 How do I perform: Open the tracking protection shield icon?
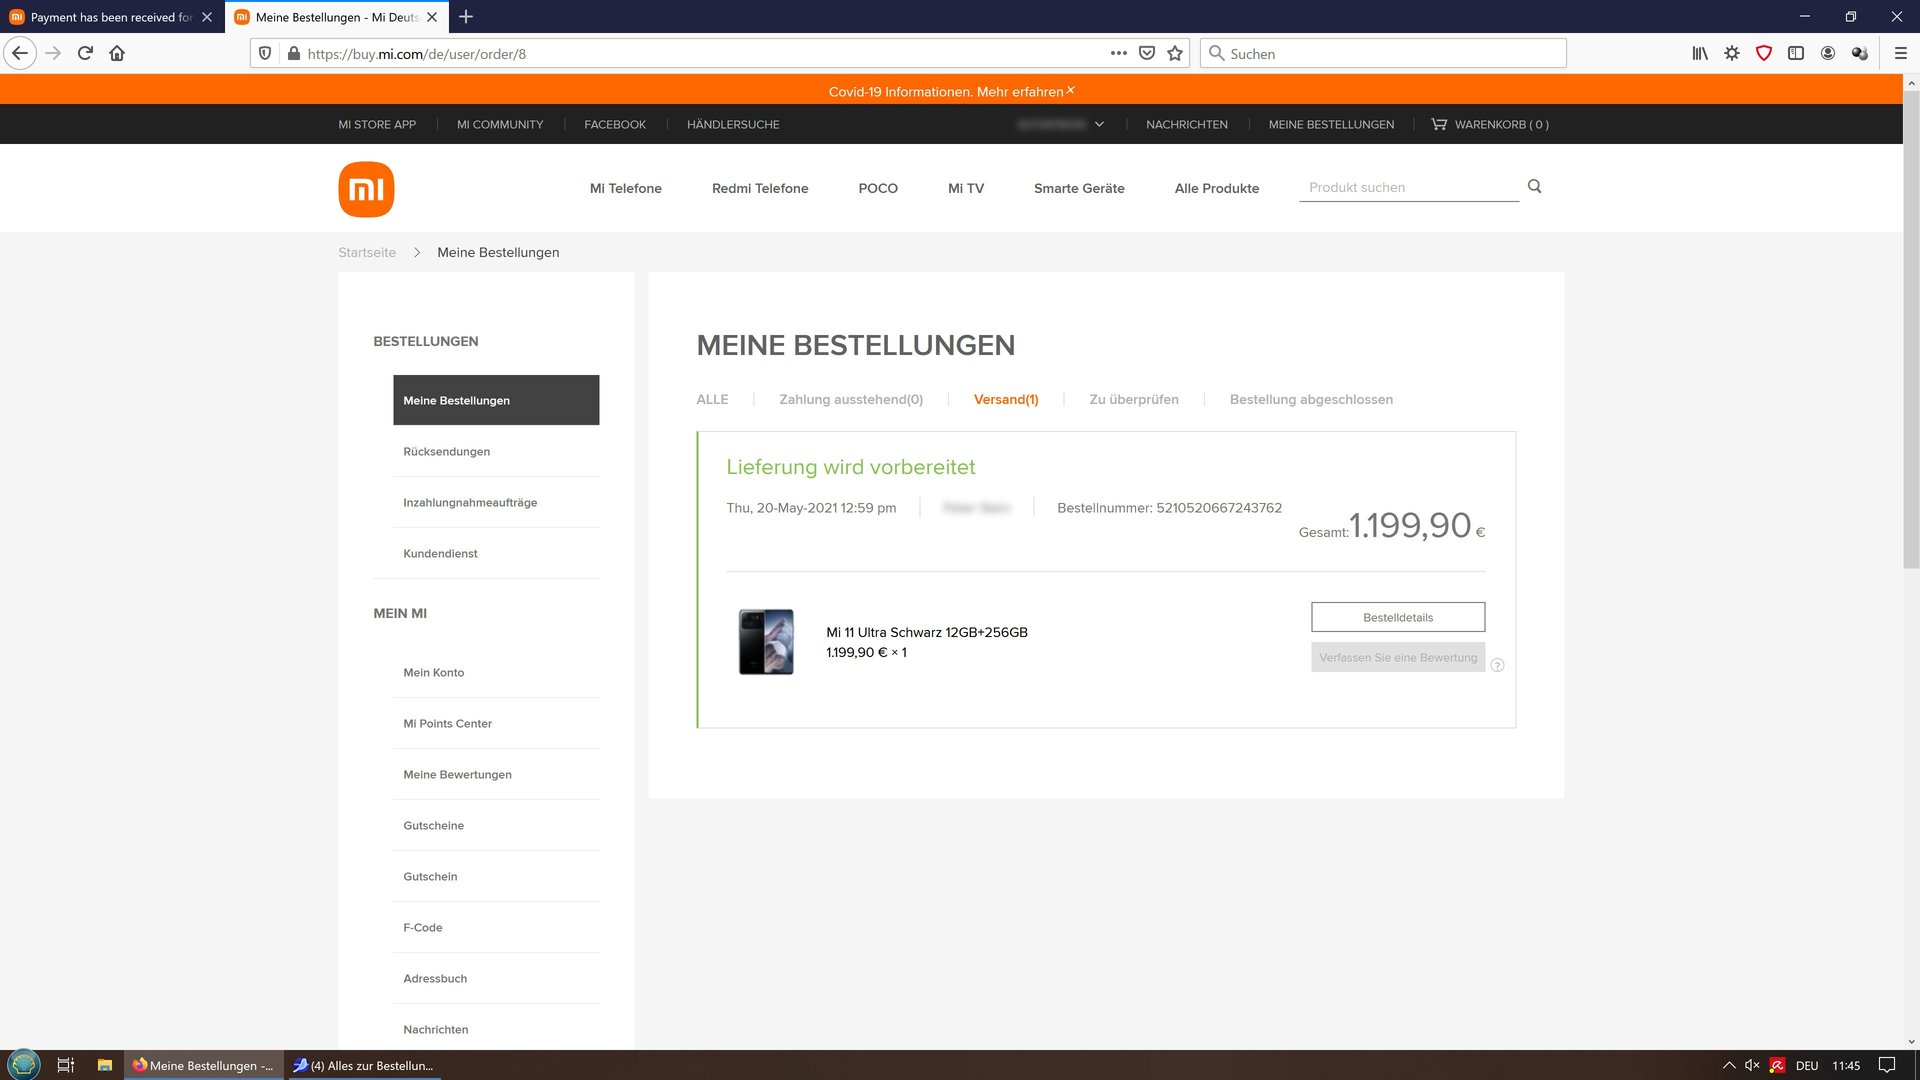tap(265, 53)
